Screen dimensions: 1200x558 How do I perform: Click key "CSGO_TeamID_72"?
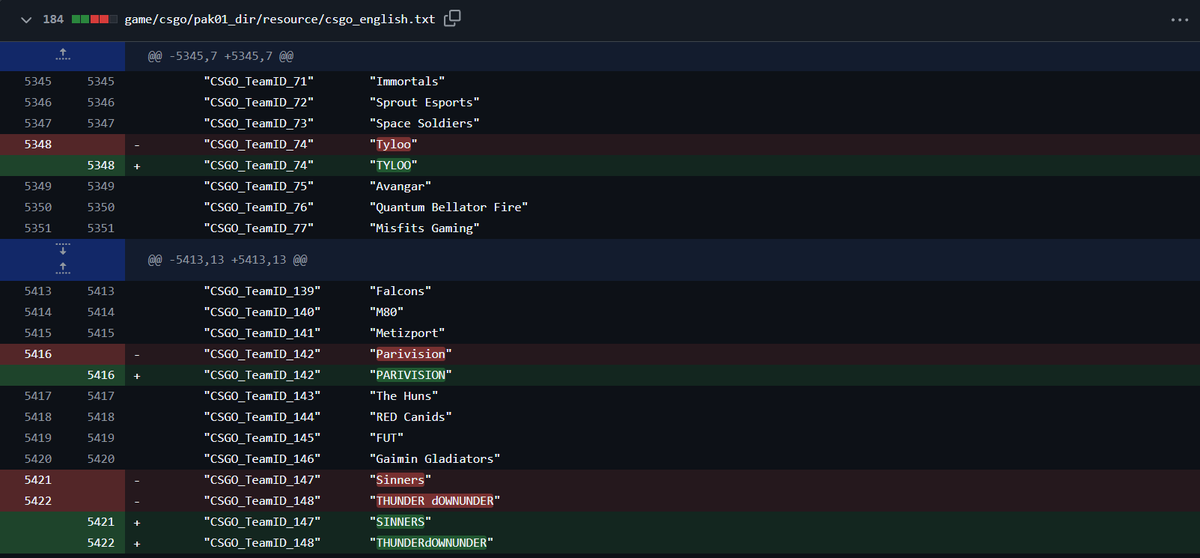point(259,102)
